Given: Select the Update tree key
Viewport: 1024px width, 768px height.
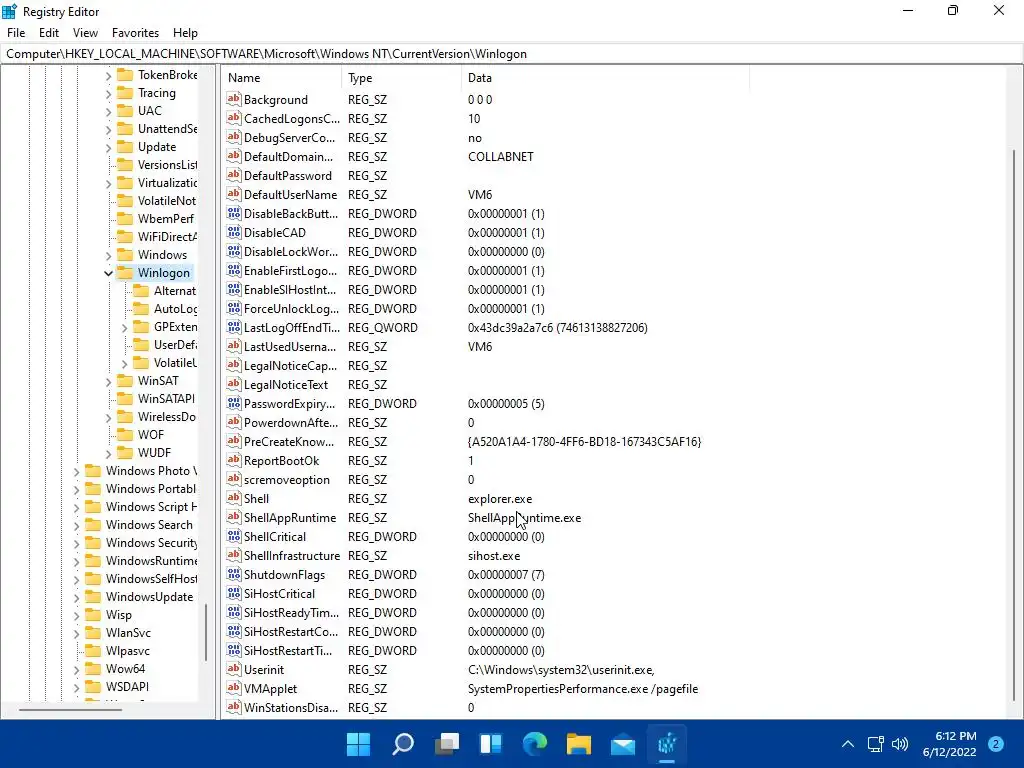Looking at the screenshot, I should pos(157,147).
